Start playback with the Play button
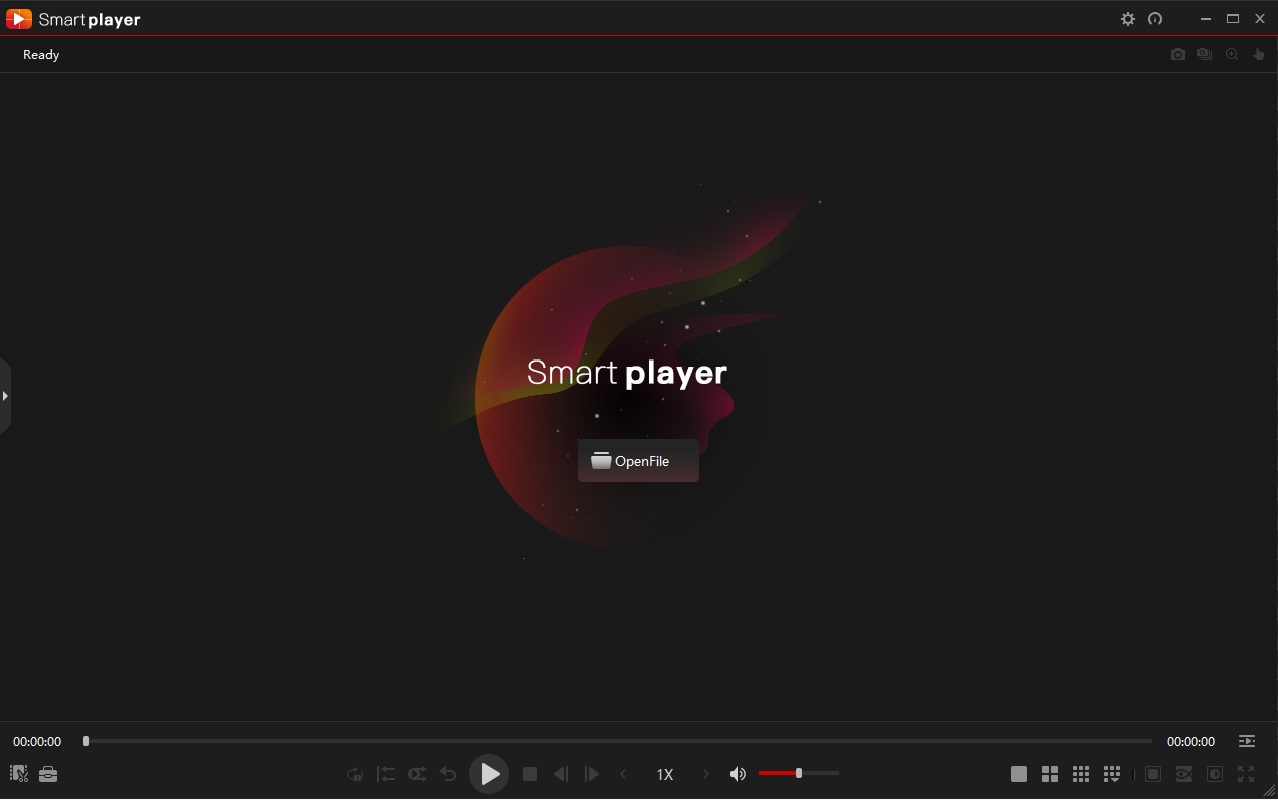This screenshot has height=800, width=1278. click(x=489, y=774)
